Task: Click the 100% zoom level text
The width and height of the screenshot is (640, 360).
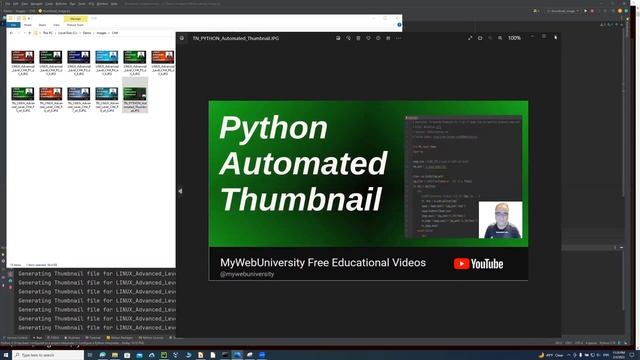Action: pos(514,38)
